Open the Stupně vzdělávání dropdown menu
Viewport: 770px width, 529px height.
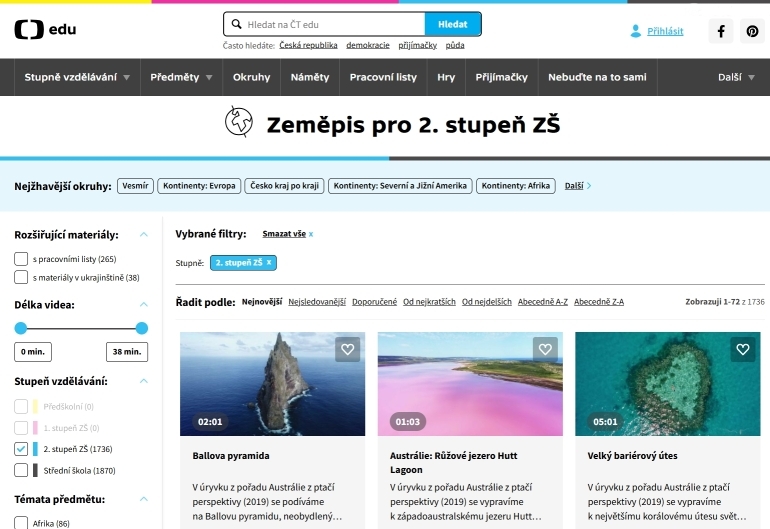[77, 77]
